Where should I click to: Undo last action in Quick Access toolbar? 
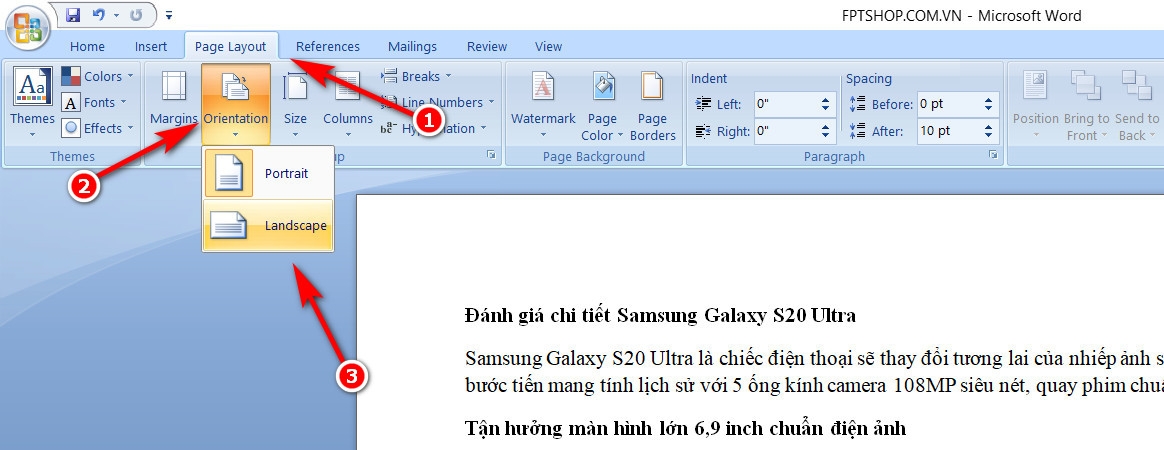pyautogui.click(x=99, y=15)
